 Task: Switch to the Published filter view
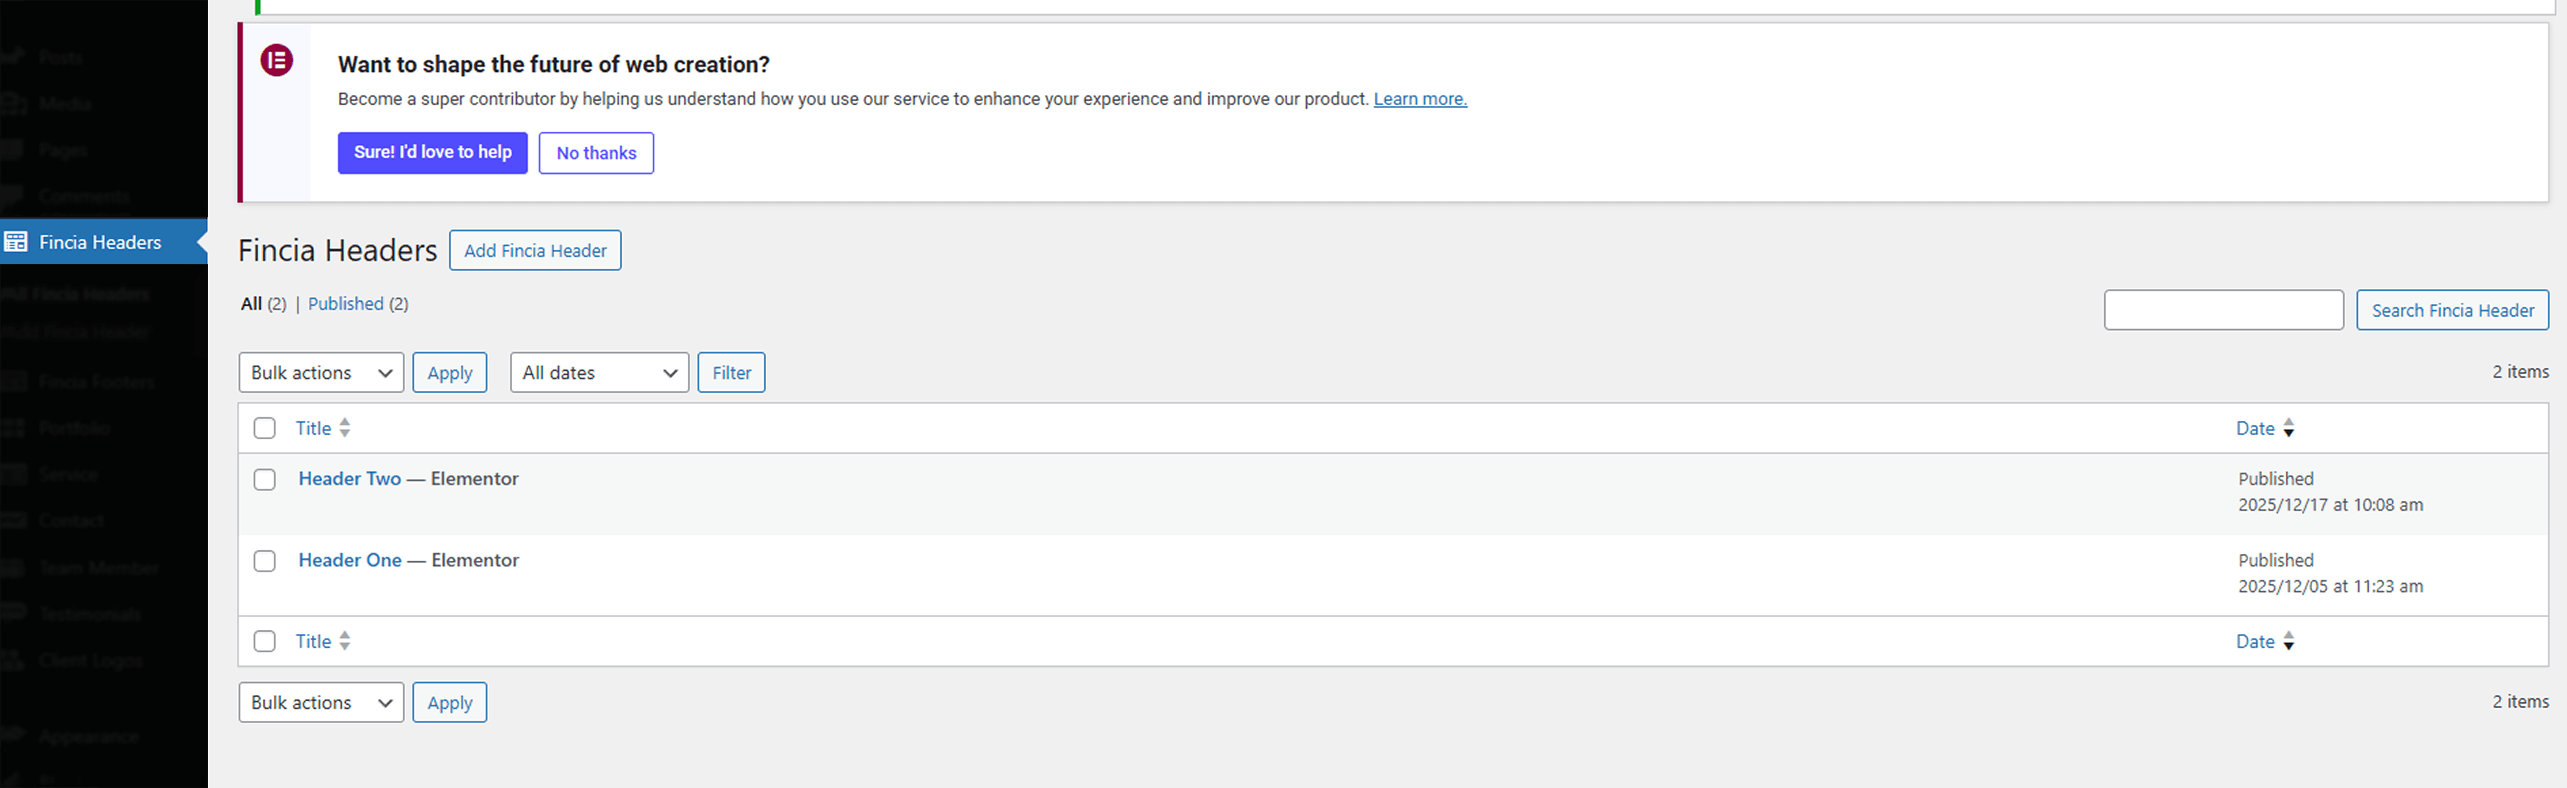[x=345, y=304]
